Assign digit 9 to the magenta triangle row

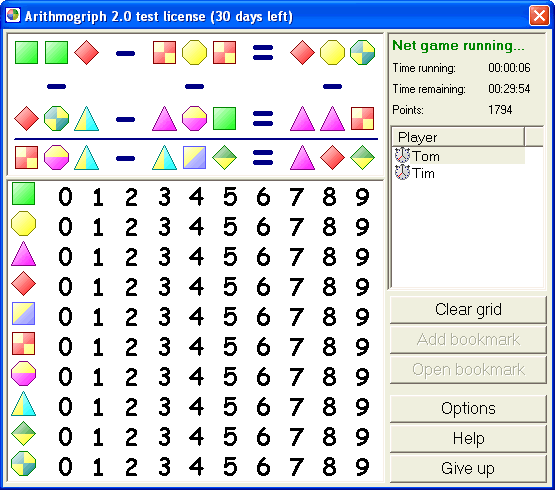tap(362, 257)
